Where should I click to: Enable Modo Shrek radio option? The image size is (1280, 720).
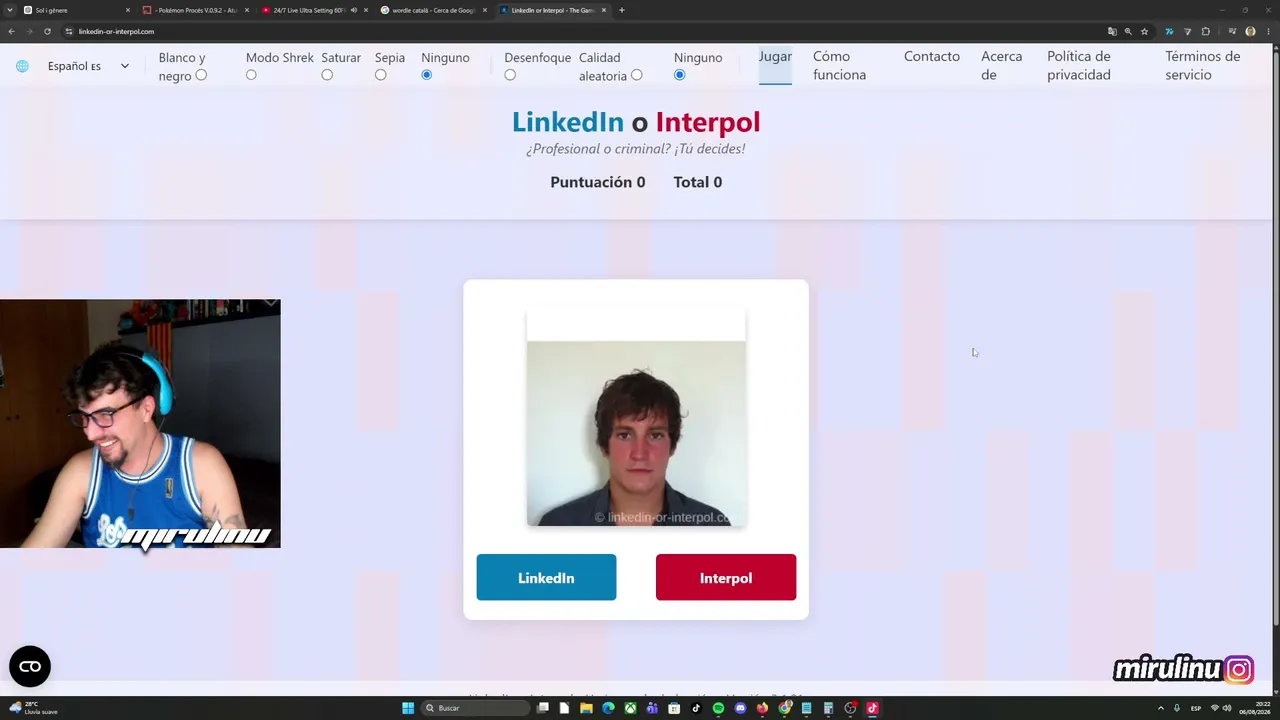click(x=251, y=75)
